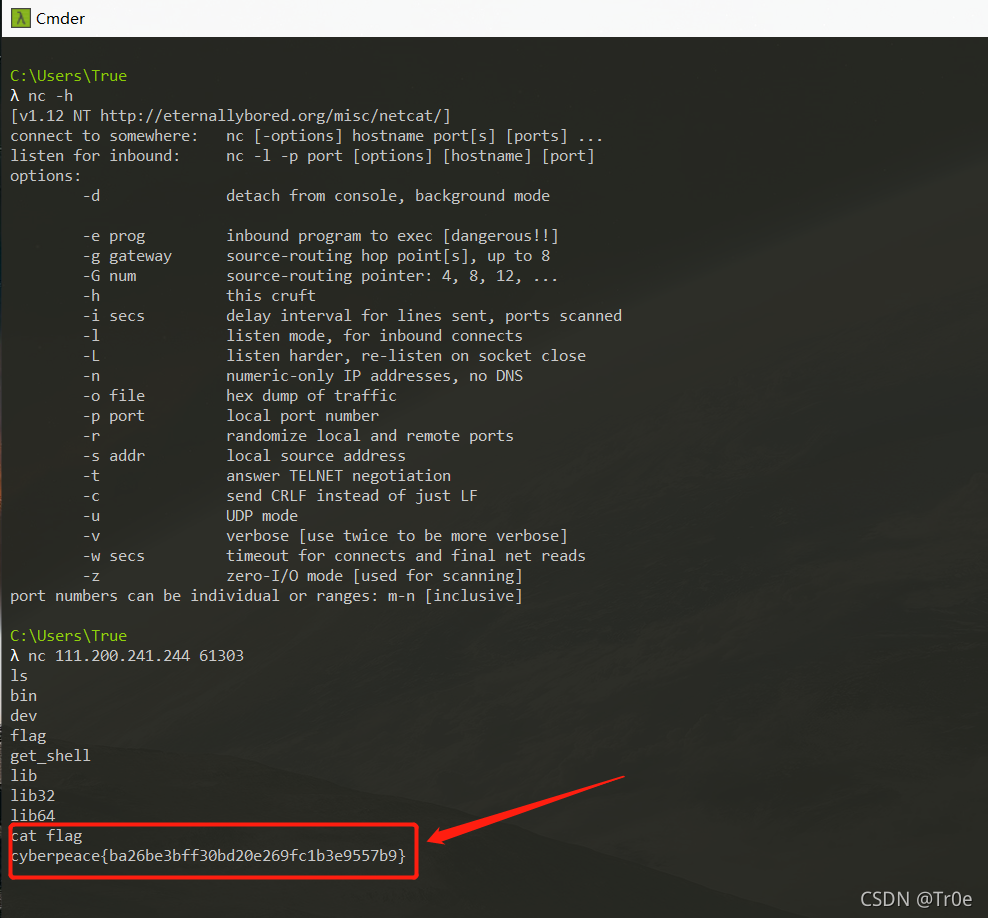Click the '-c send CRLF' option line
The image size is (988, 918).
(280, 496)
